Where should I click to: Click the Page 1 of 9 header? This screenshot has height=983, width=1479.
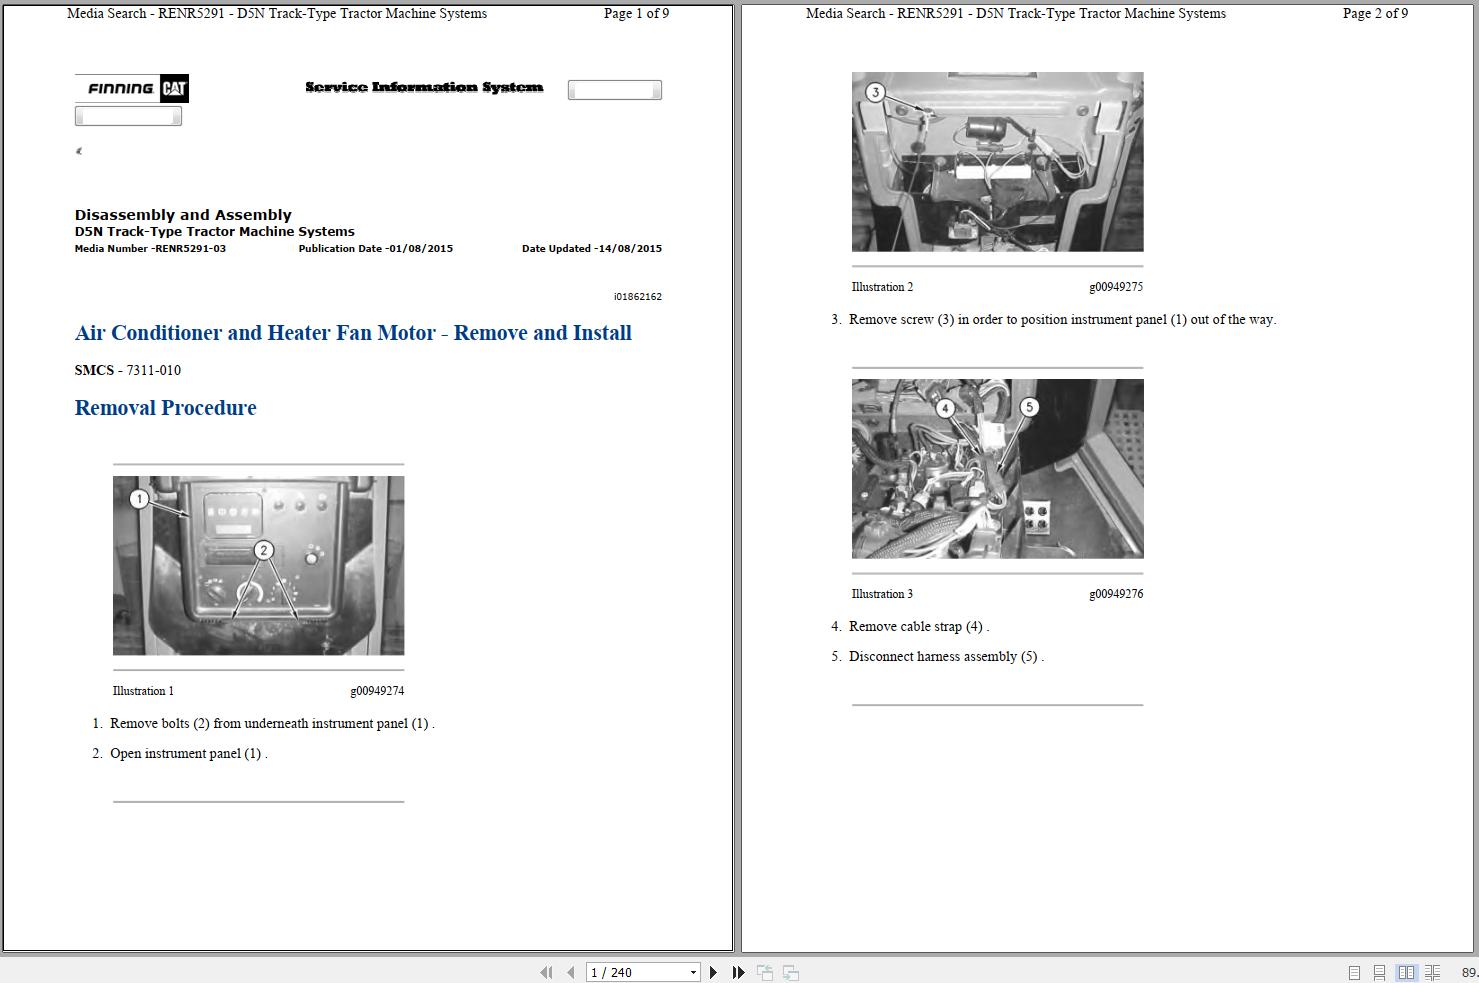pyautogui.click(x=637, y=14)
